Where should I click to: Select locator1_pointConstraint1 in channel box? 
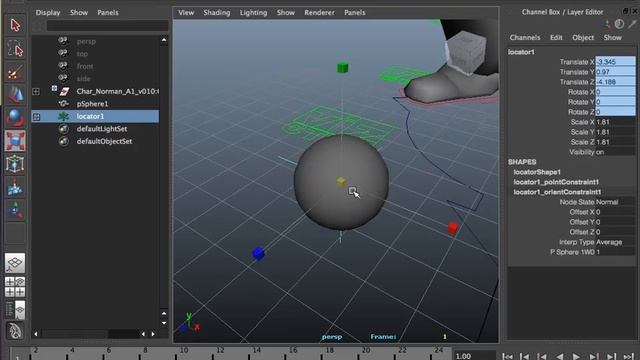pyautogui.click(x=556, y=182)
